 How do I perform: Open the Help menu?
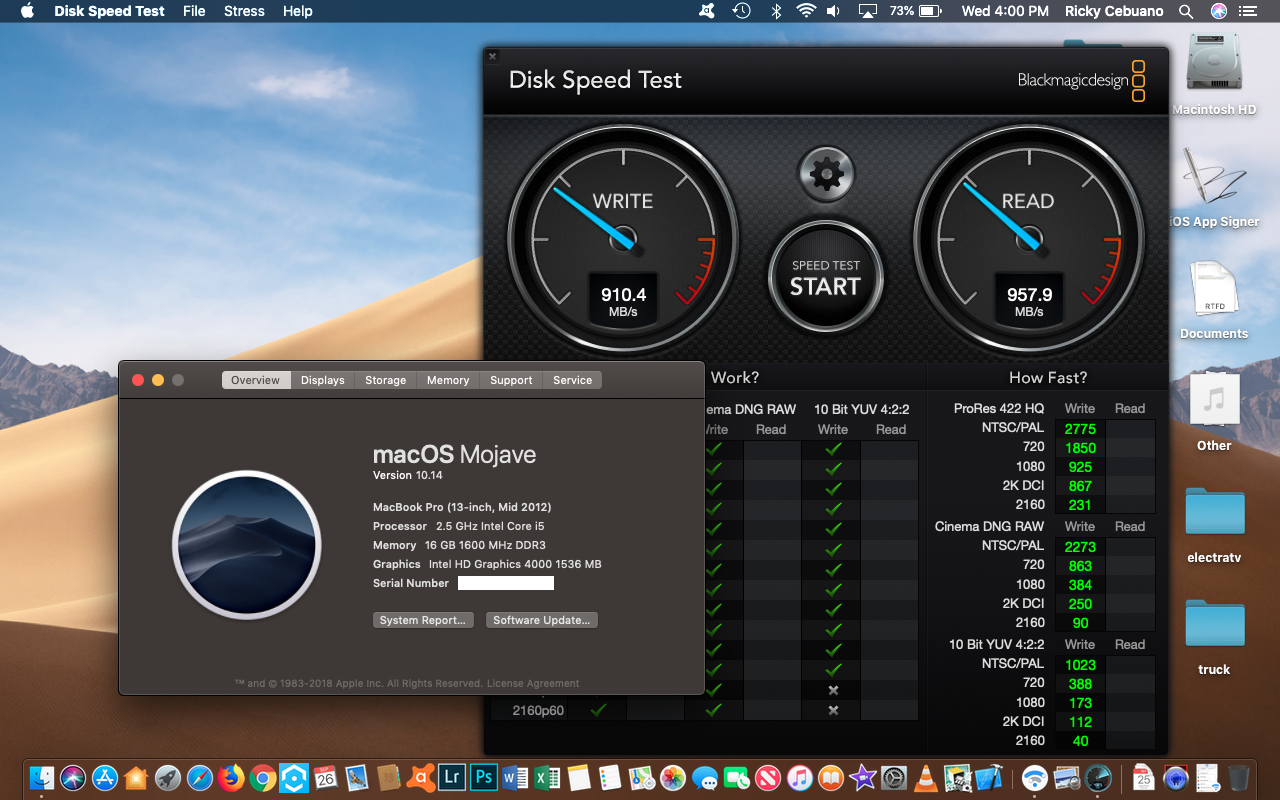click(298, 11)
